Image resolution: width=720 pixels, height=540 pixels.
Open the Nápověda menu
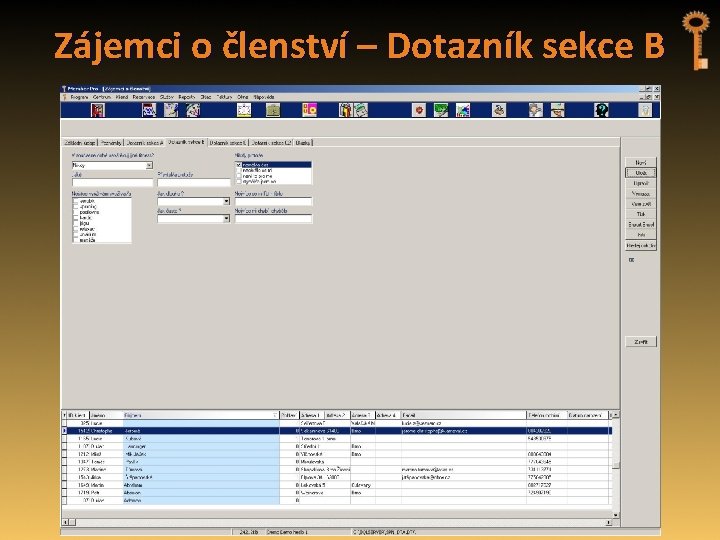tap(264, 97)
